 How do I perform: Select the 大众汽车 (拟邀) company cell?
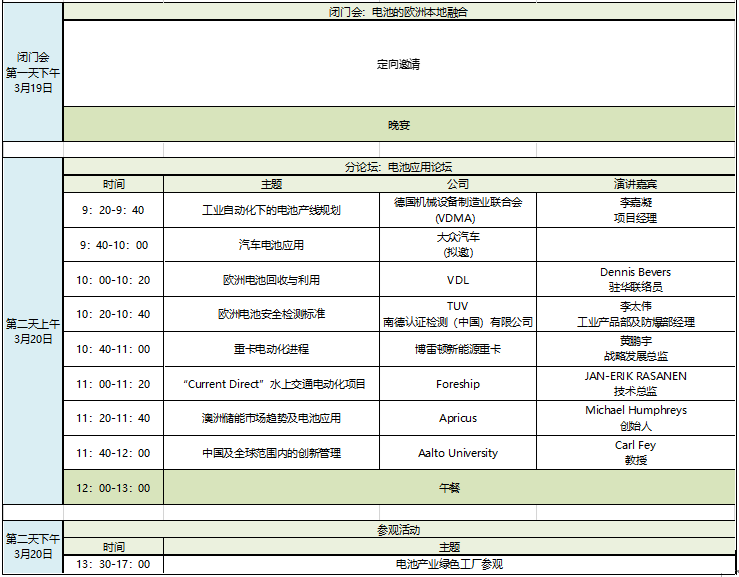point(457,245)
